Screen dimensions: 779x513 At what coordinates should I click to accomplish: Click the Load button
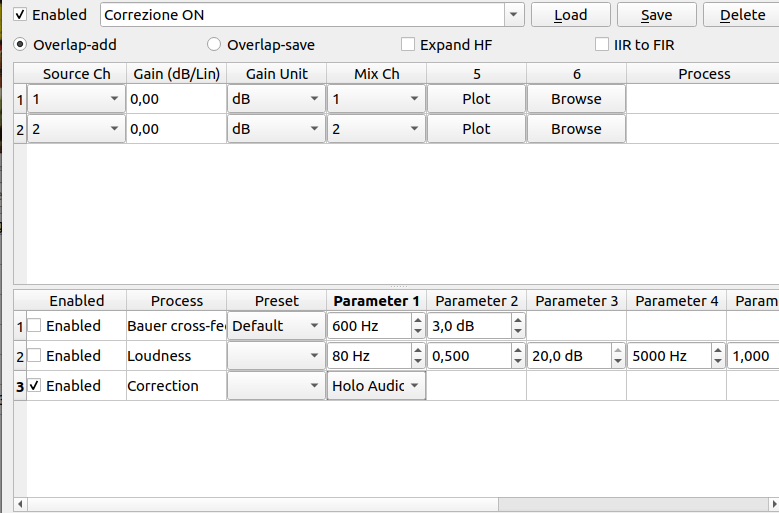(x=570, y=15)
